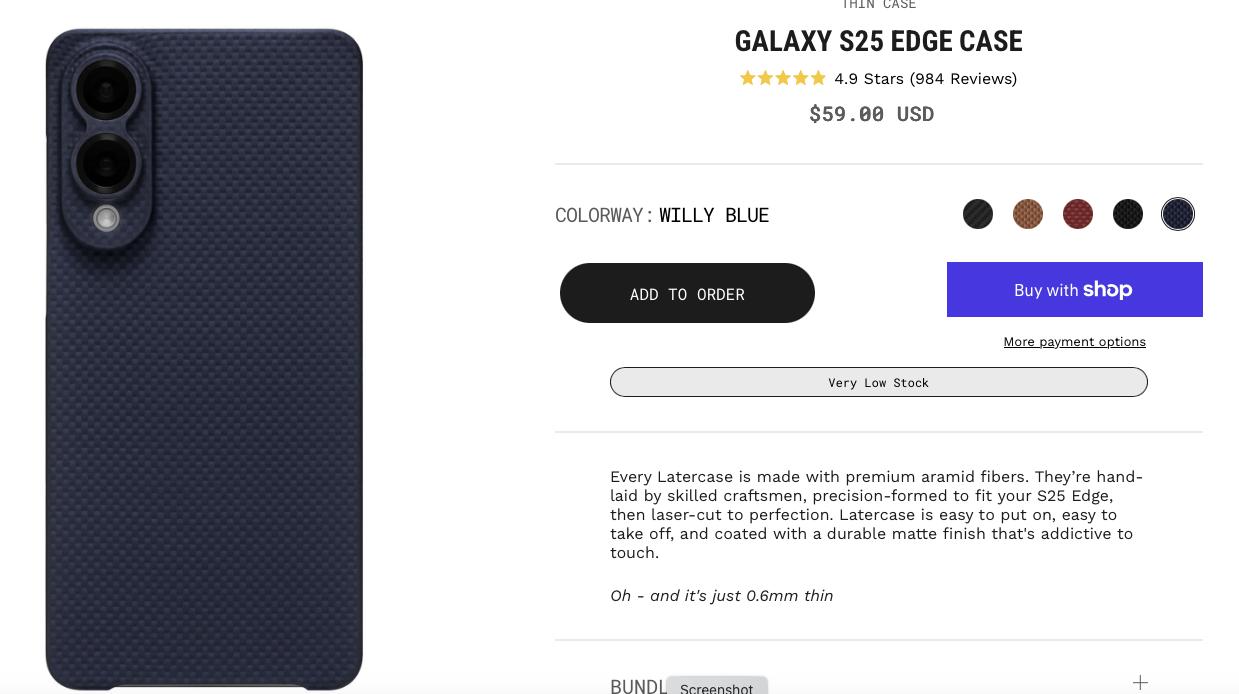Click the Very Low Stock indicator
This screenshot has width=1239, height=694.
(x=878, y=382)
